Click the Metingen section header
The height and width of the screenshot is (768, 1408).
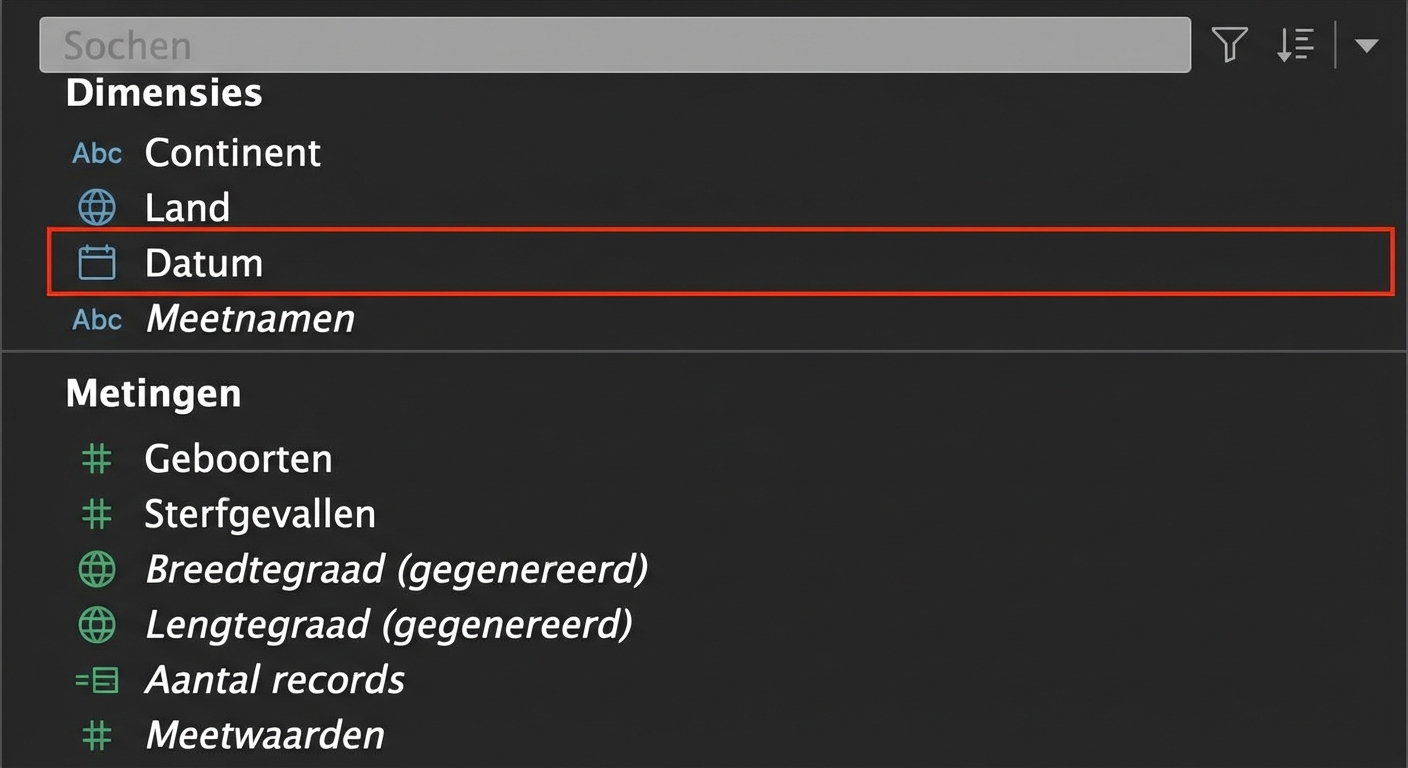coord(153,393)
